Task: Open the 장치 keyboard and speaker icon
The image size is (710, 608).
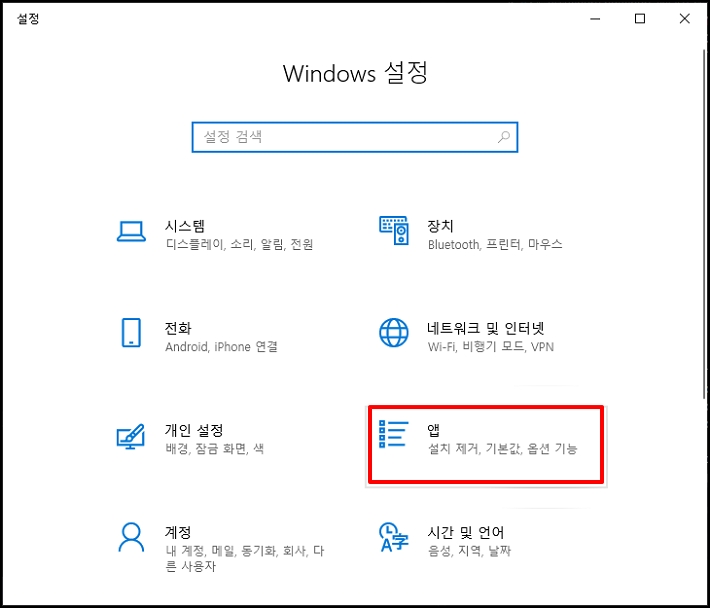Action: pyautogui.click(x=394, y=230)
